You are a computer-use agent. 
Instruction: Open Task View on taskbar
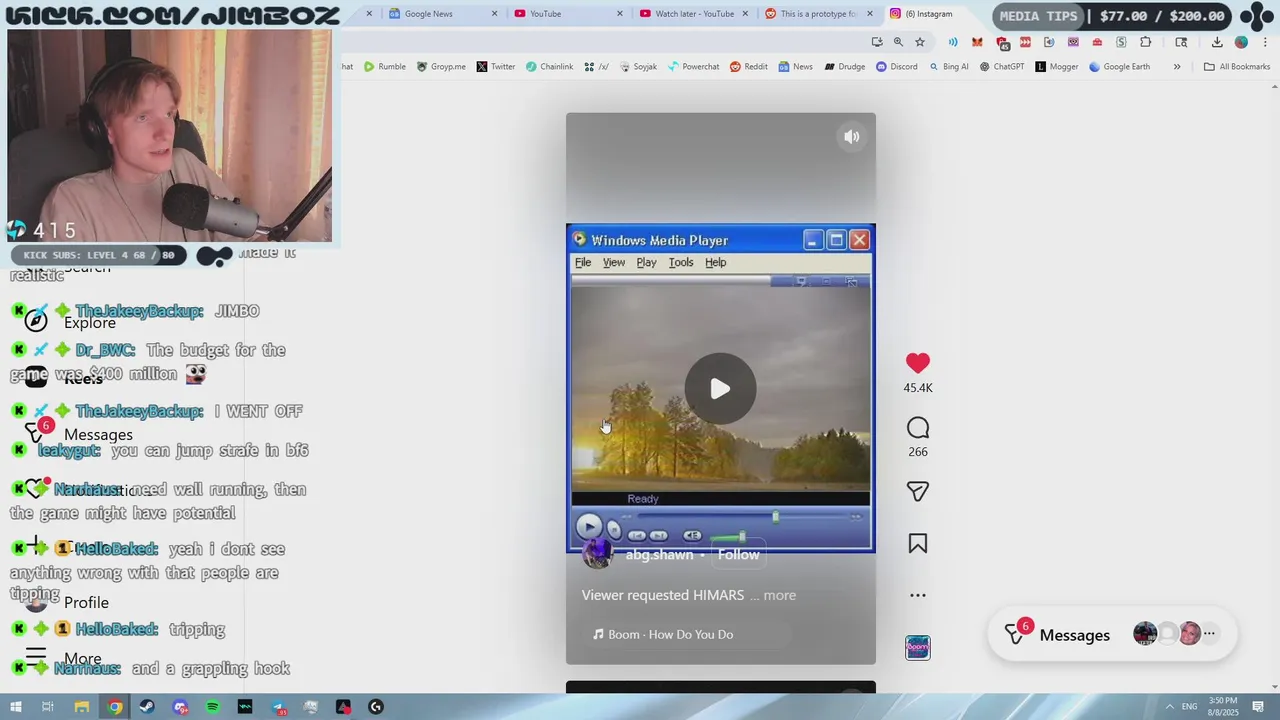coord(48,707)
